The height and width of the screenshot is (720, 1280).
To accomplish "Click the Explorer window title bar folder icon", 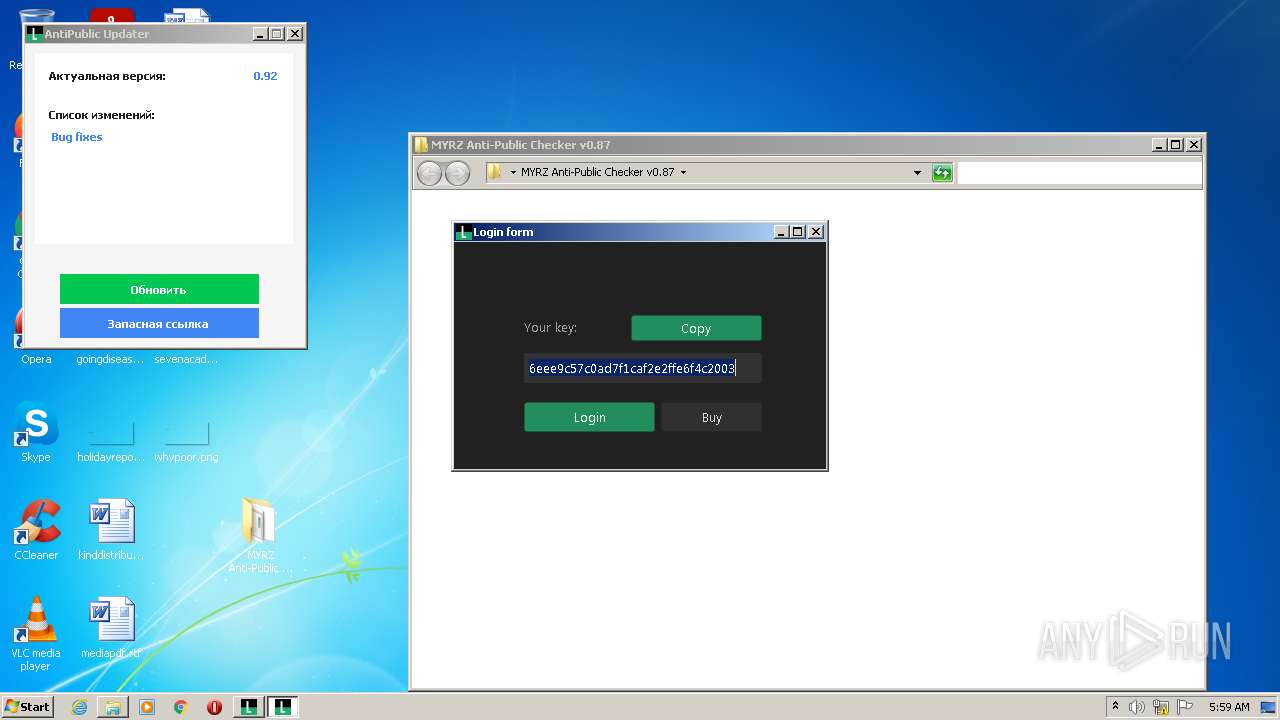I will click(421, 145).
